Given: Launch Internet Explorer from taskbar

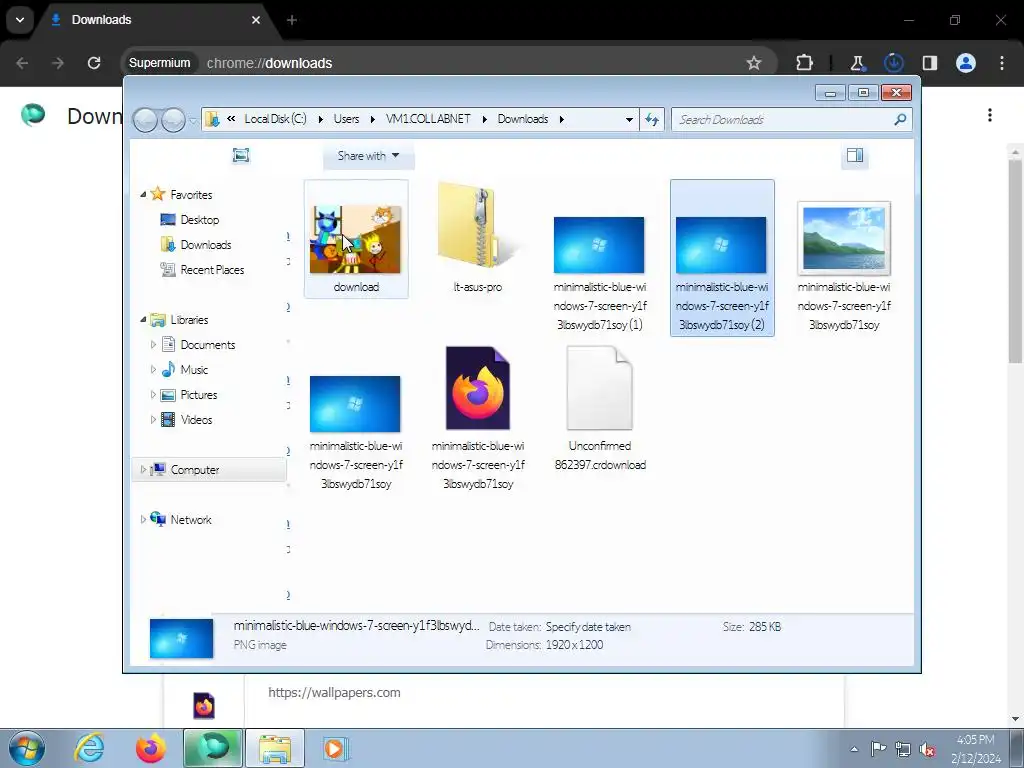Looking at the screenshot, I should point(89,748).
